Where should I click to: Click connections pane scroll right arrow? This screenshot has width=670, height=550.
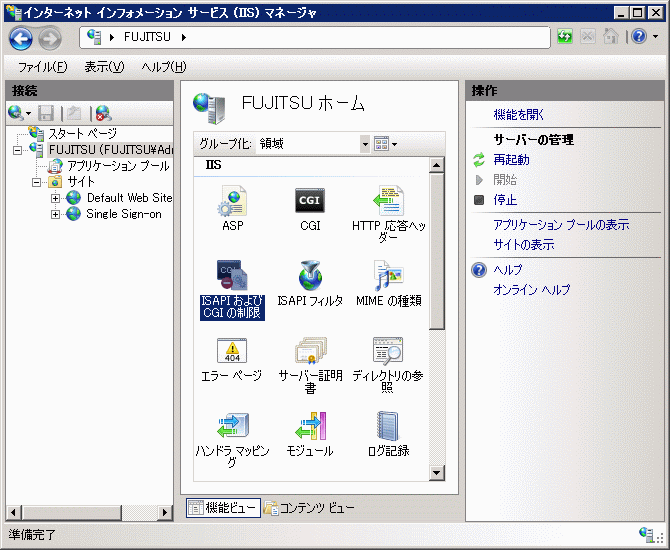[x=165, y=512]
